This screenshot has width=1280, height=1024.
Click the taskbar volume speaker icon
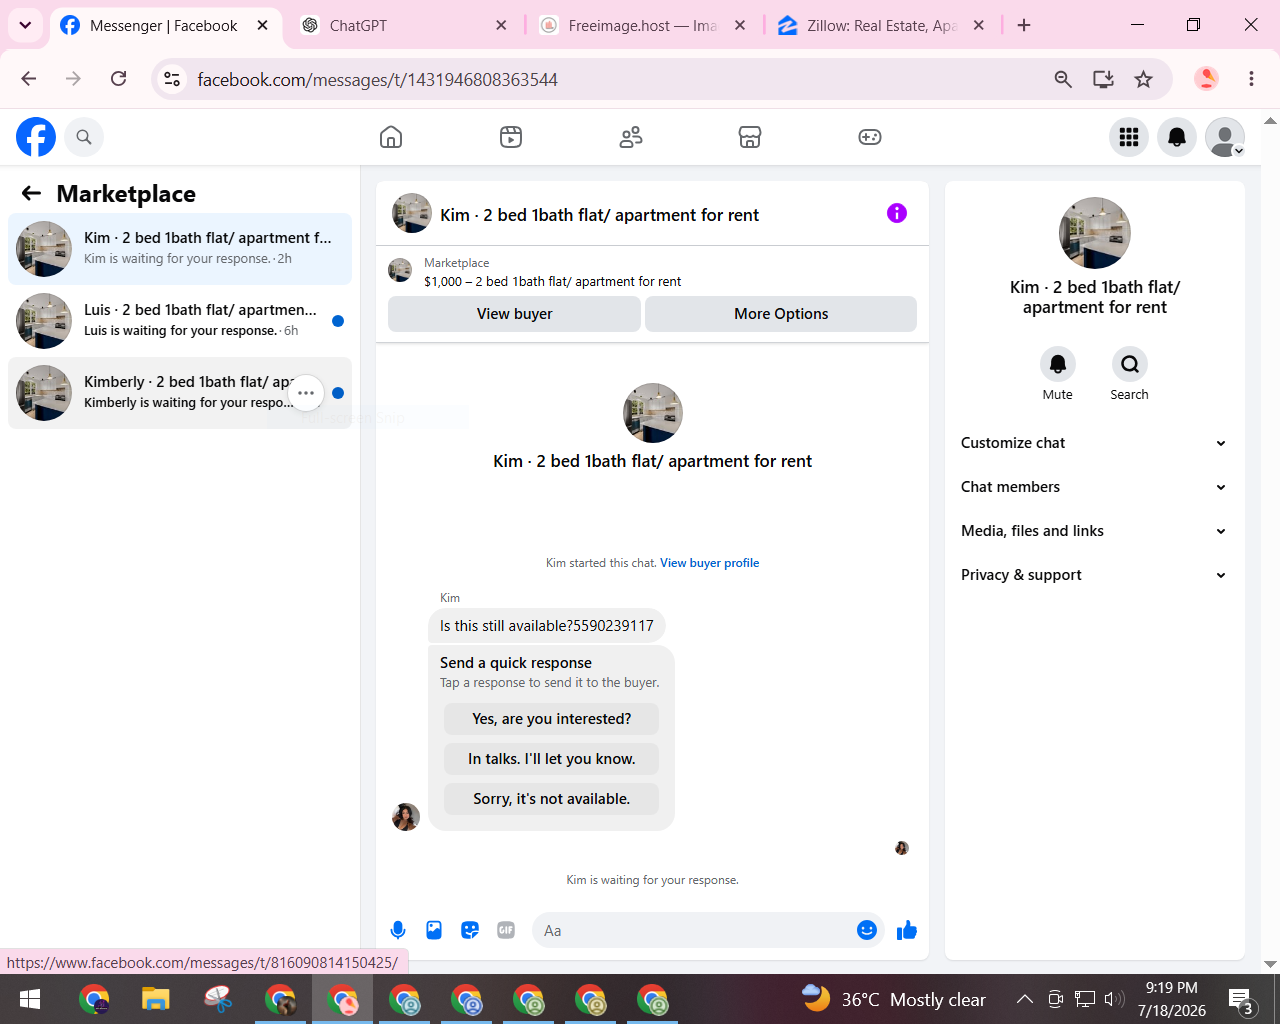coord(1114,999)
